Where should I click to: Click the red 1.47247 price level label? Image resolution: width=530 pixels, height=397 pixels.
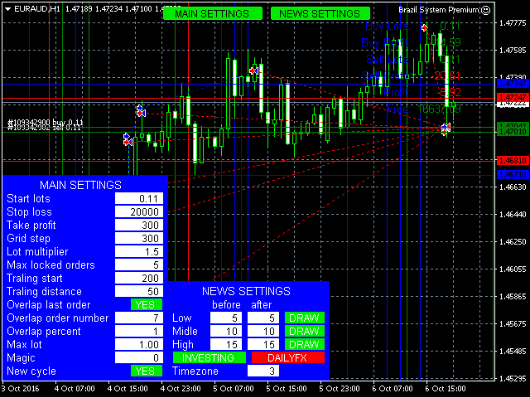click(x=513, y=97)
